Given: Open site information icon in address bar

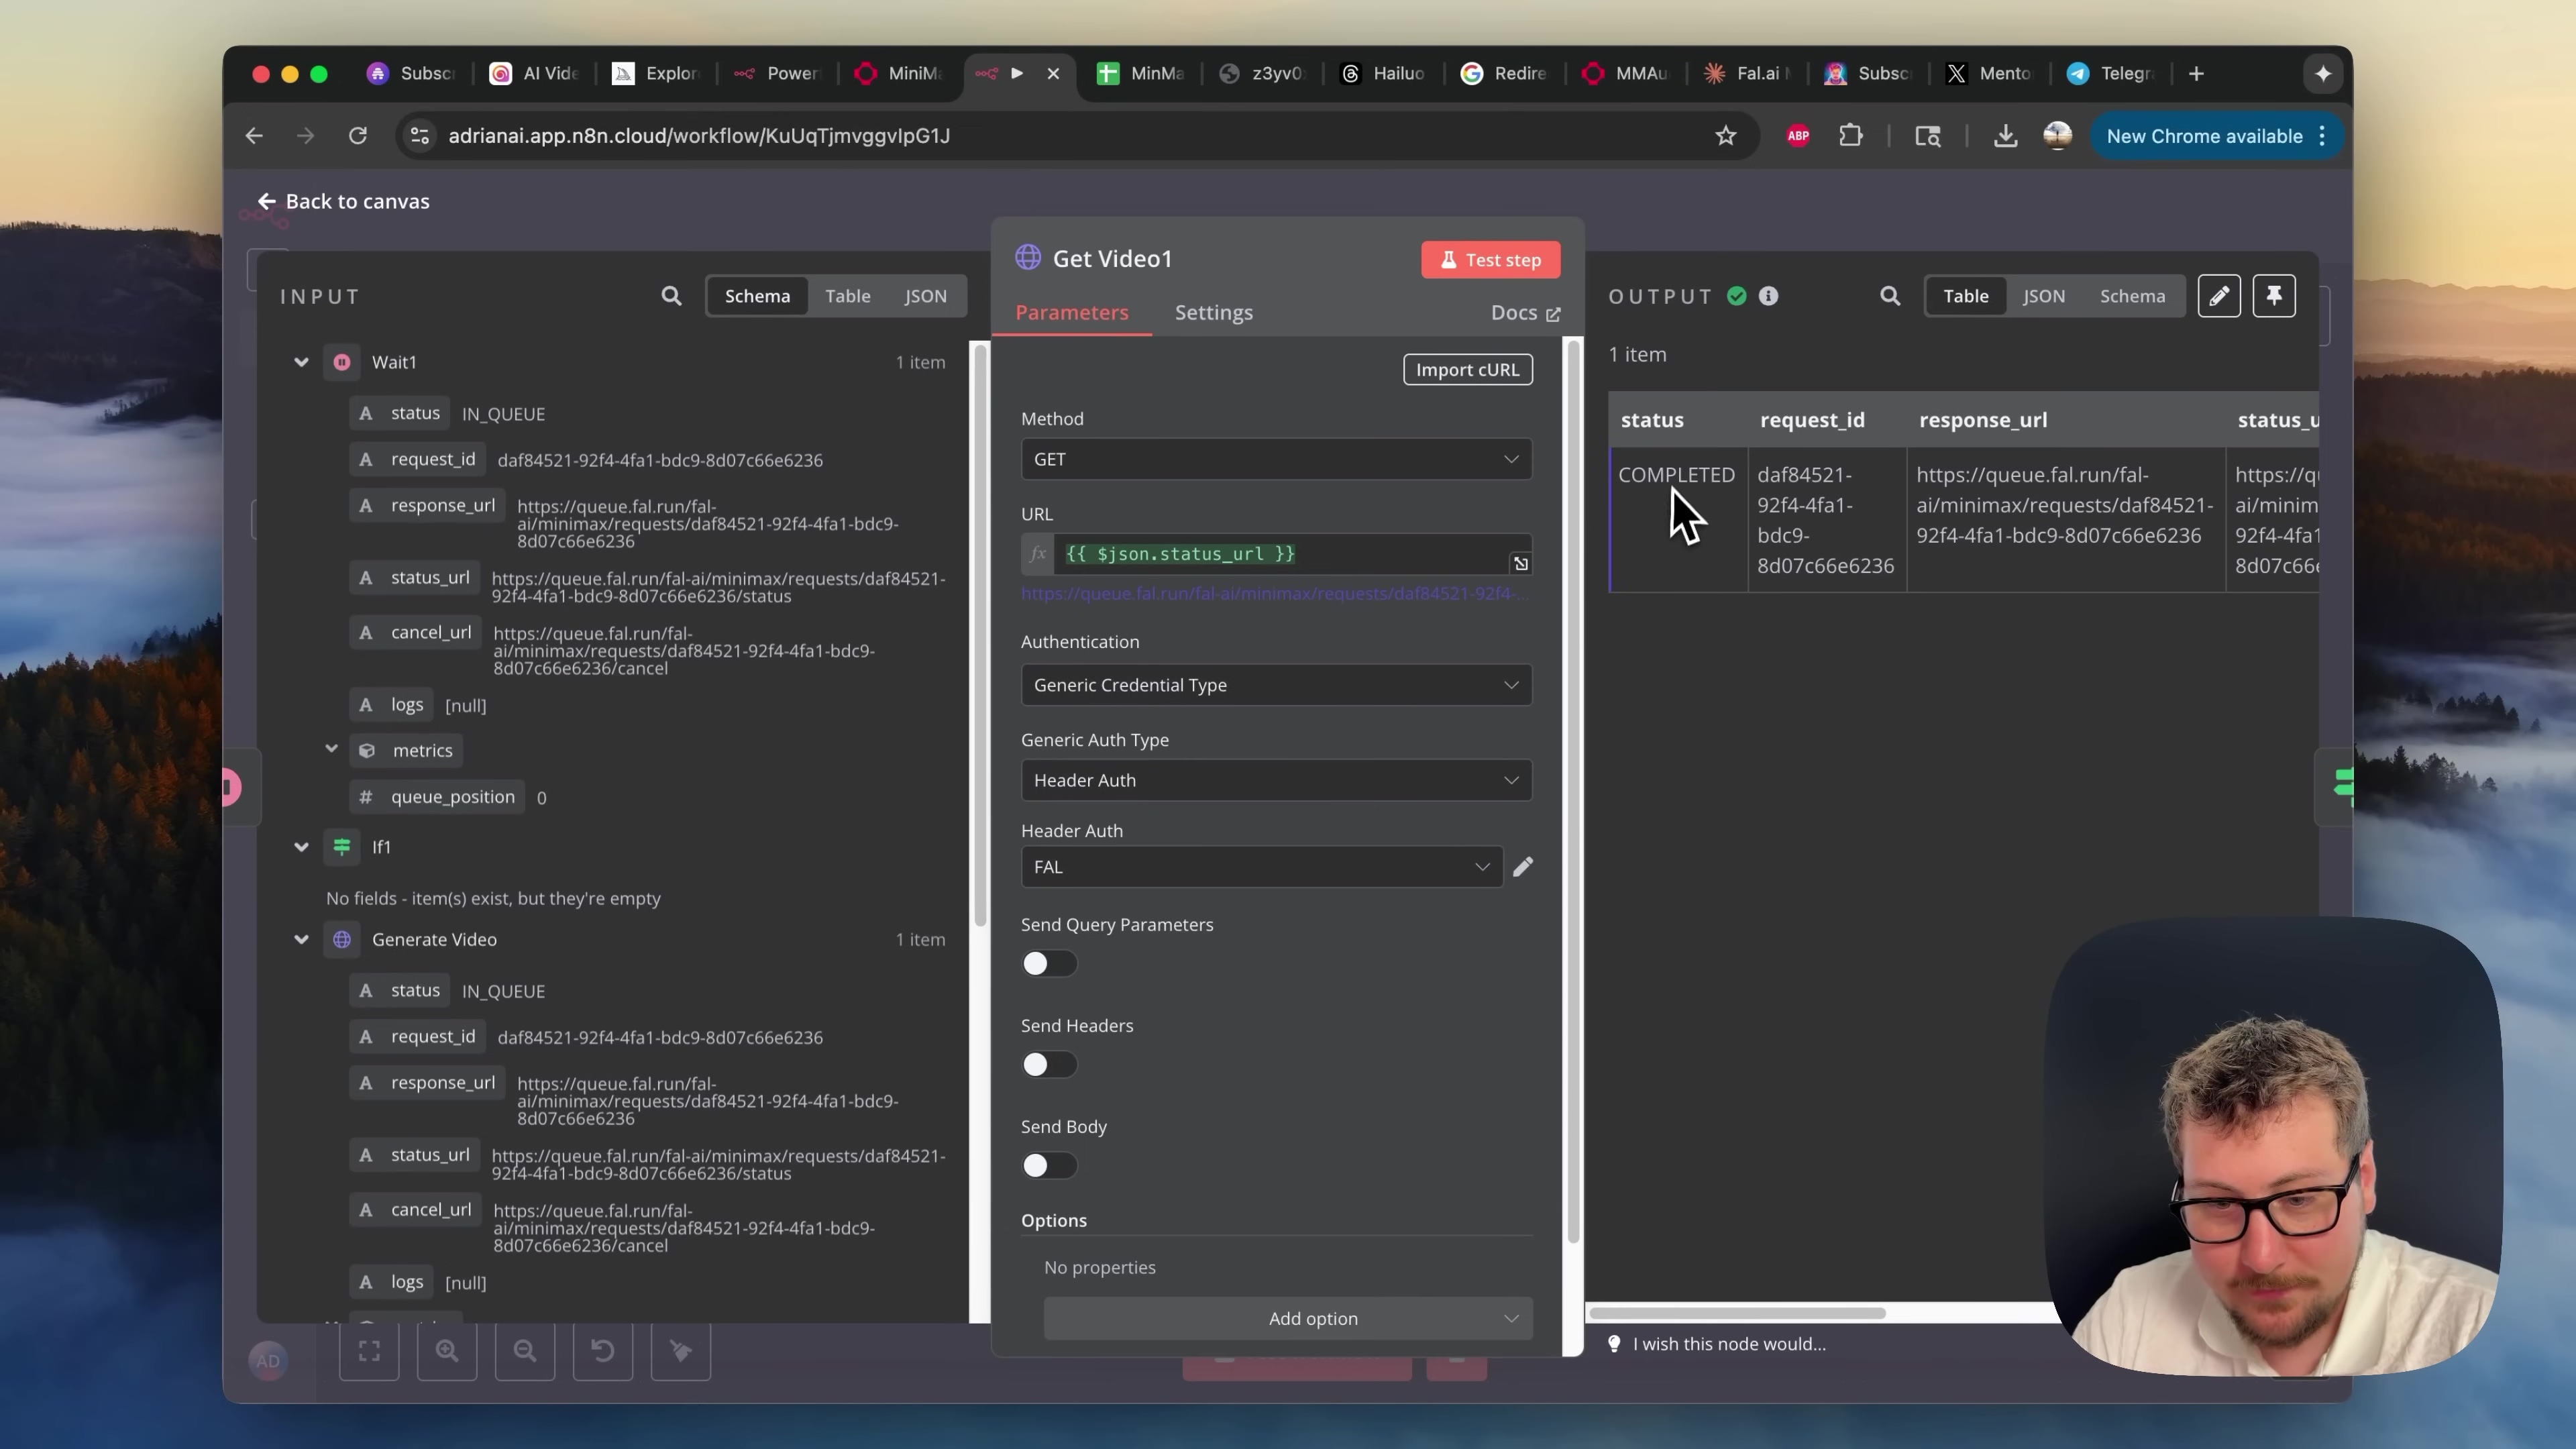Looking at the screenshot, I should click(420, 136).
